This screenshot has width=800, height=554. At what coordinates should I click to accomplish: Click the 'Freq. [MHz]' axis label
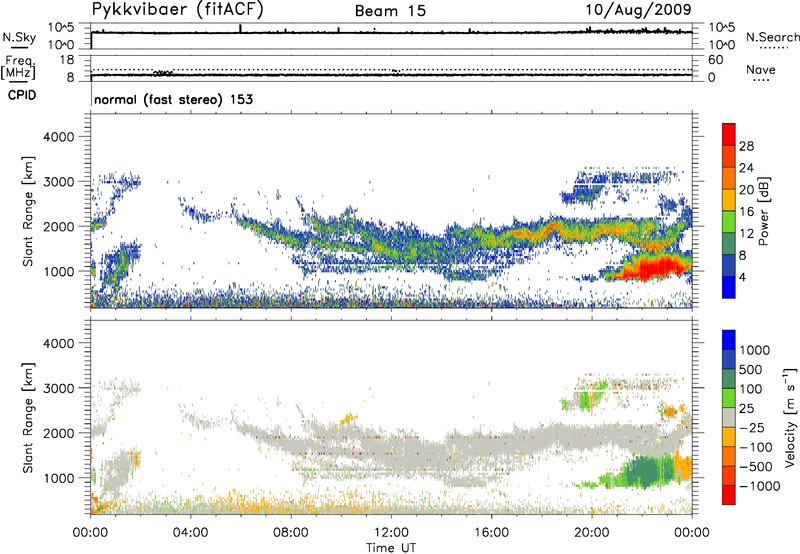click(x=19, y=67)
